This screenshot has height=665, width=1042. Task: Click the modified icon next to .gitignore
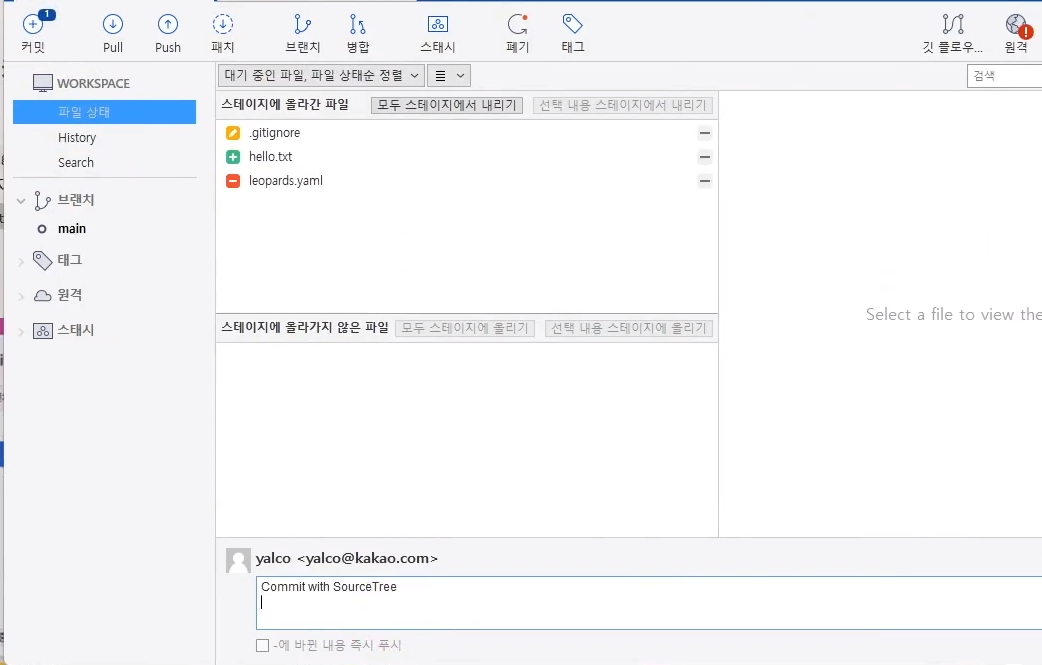point(233,133)
